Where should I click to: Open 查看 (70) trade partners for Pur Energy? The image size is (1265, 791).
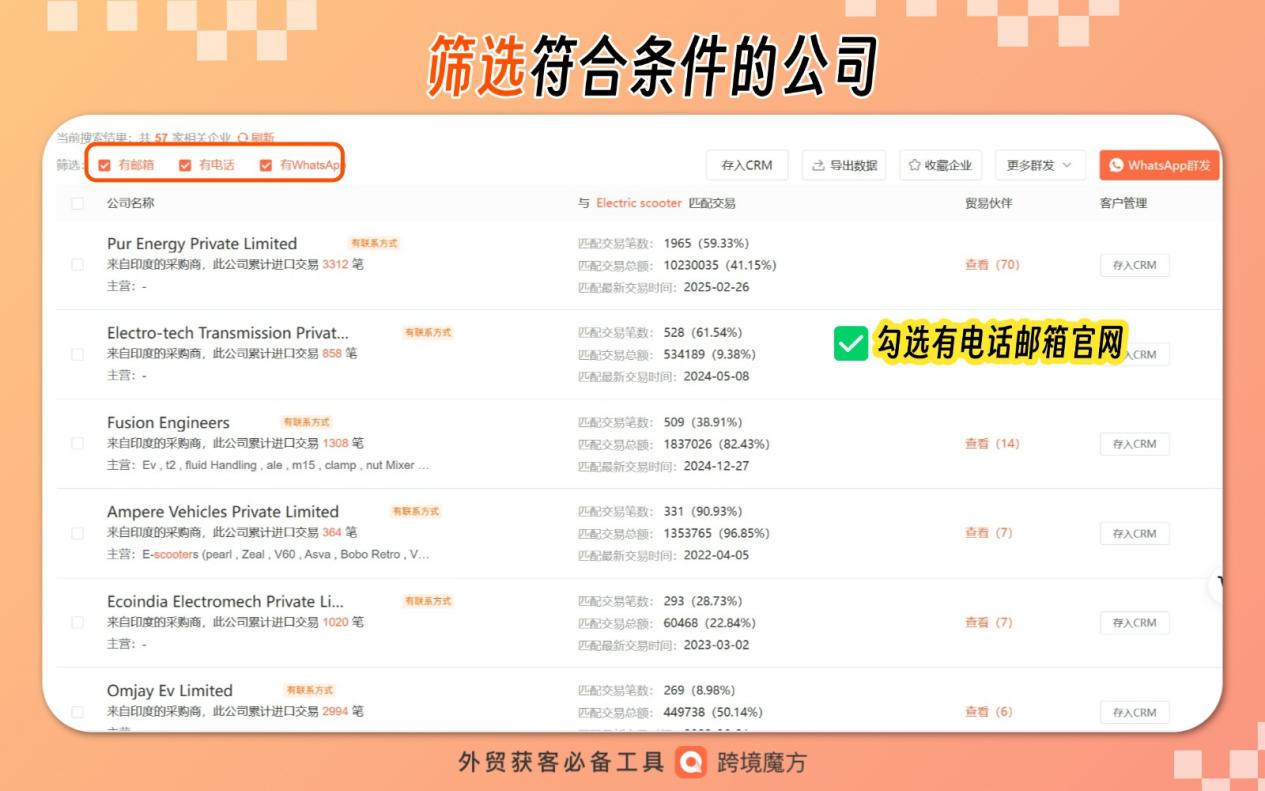tap(992, 265)
